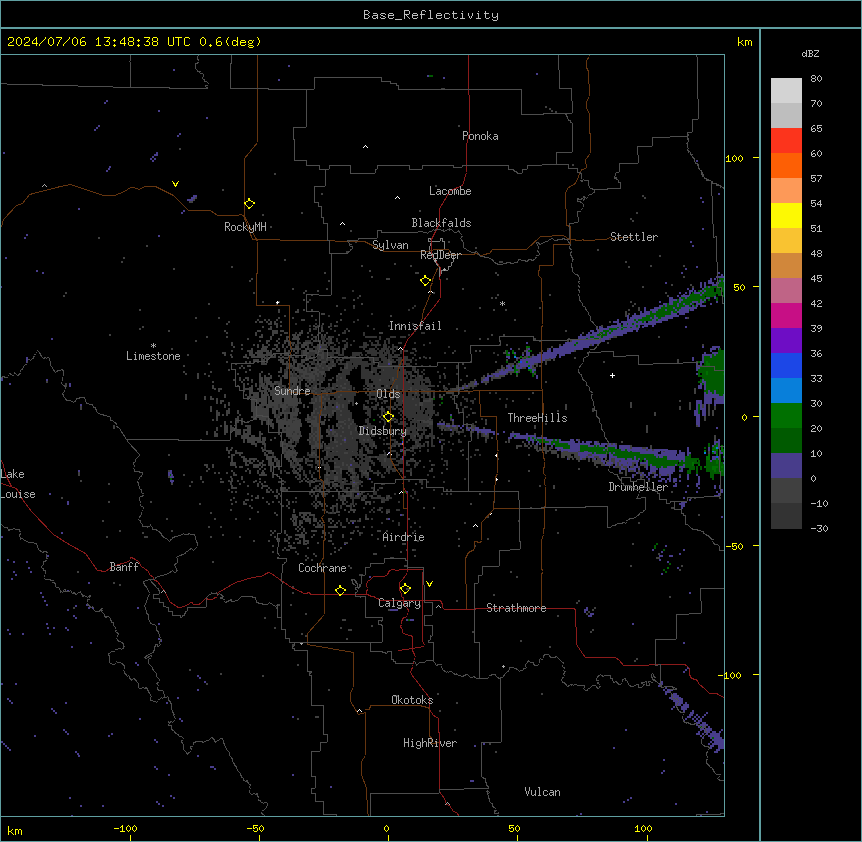Click the Lacombe town label

tap(450, 191)
